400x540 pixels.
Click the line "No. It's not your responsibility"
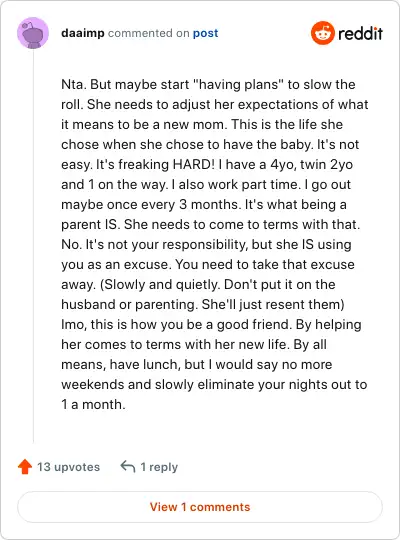point(206,245)
